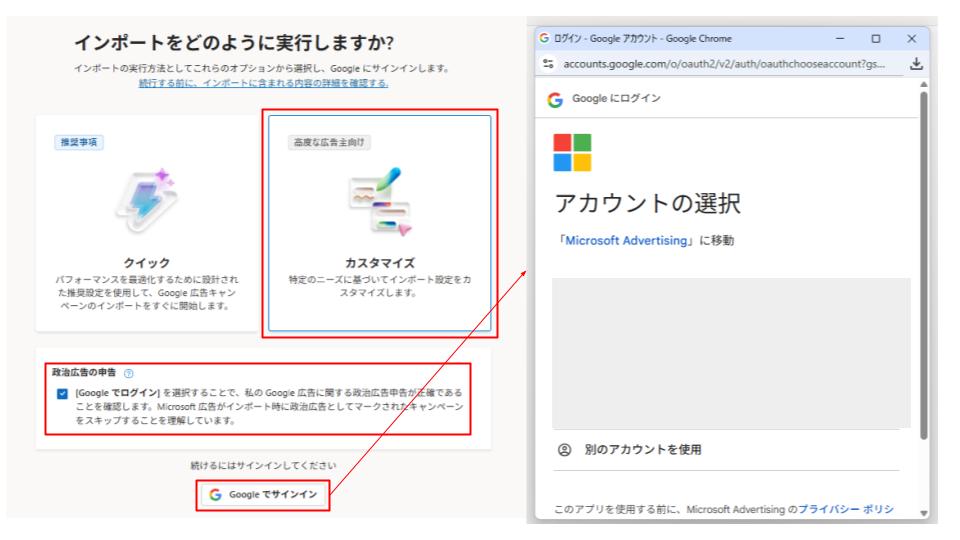Click the Microsoft four-color logo
Viewport: 960px width, 540px height.
coord(572,153)
